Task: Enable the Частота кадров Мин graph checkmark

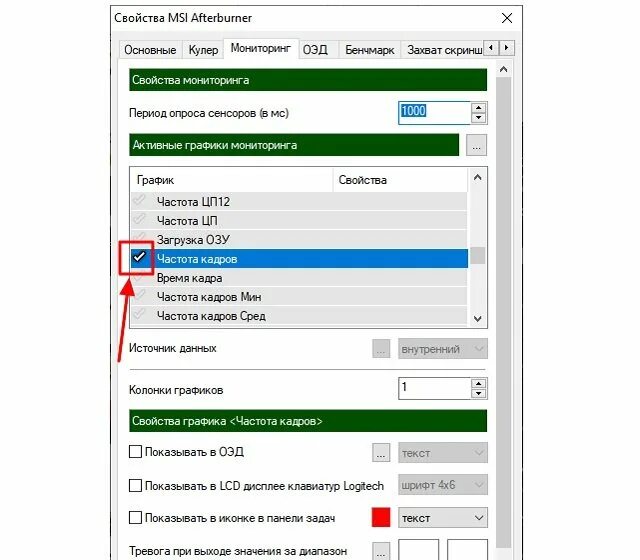Action: (140, 296)
